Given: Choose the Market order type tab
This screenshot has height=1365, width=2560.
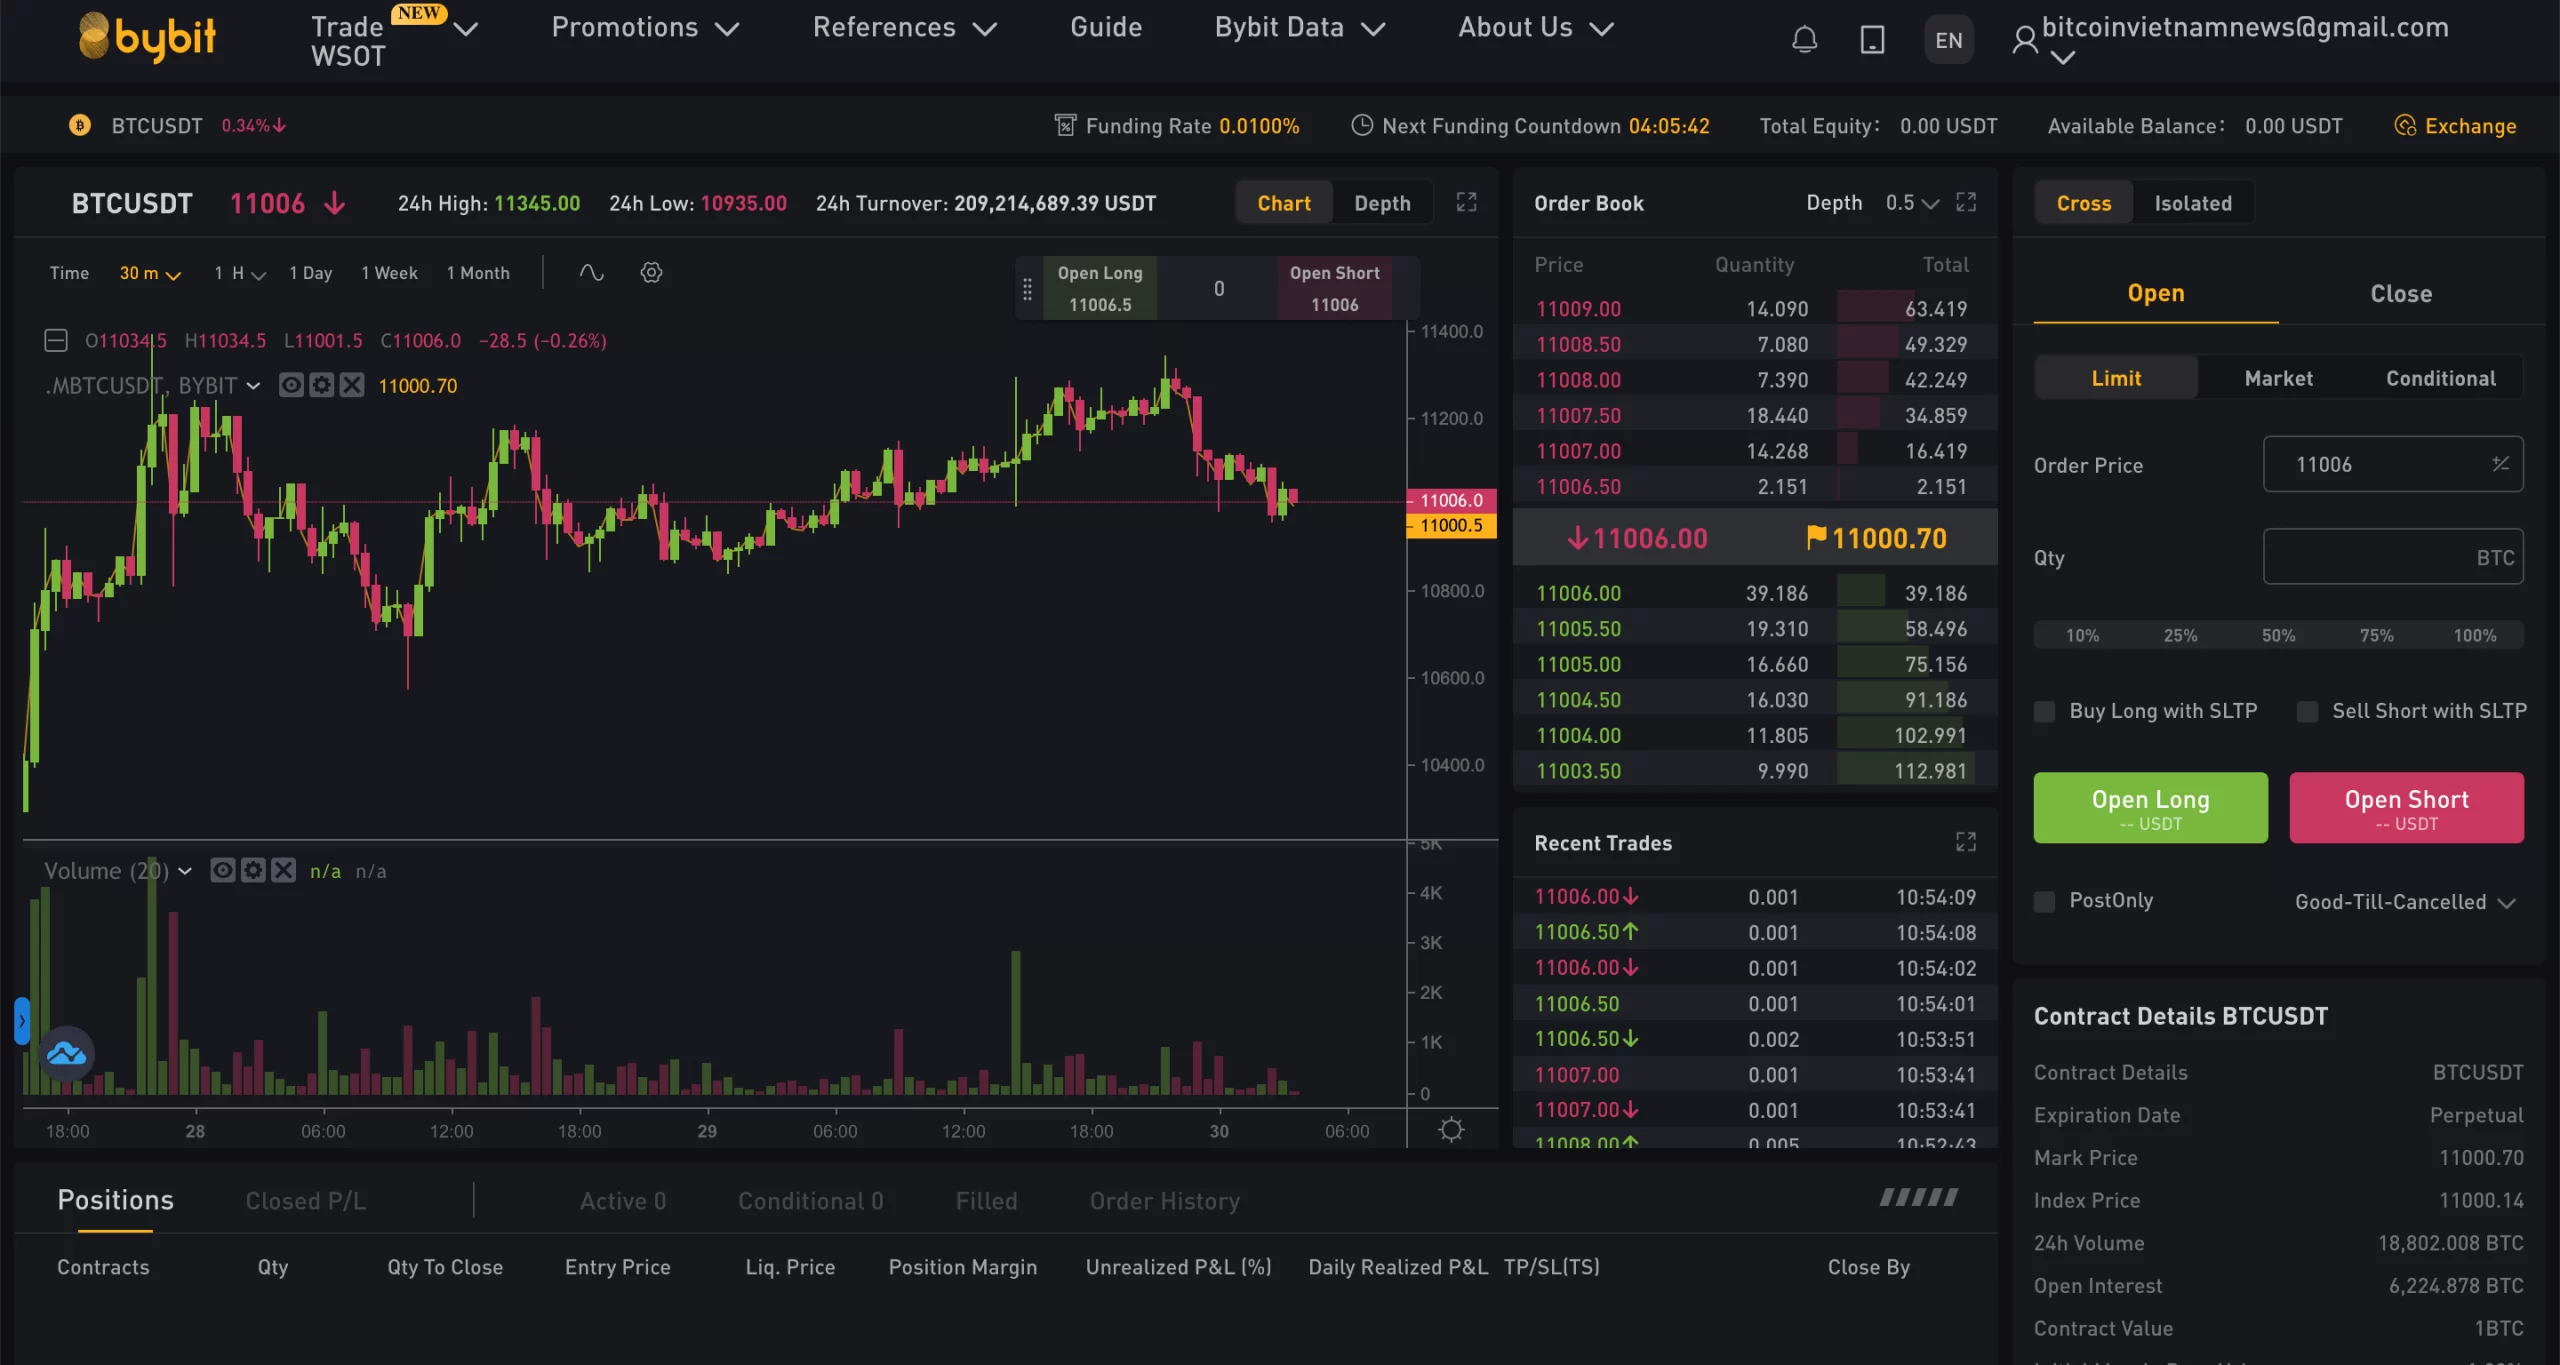Looking at the screenshot, I should tap(2278, 378).
